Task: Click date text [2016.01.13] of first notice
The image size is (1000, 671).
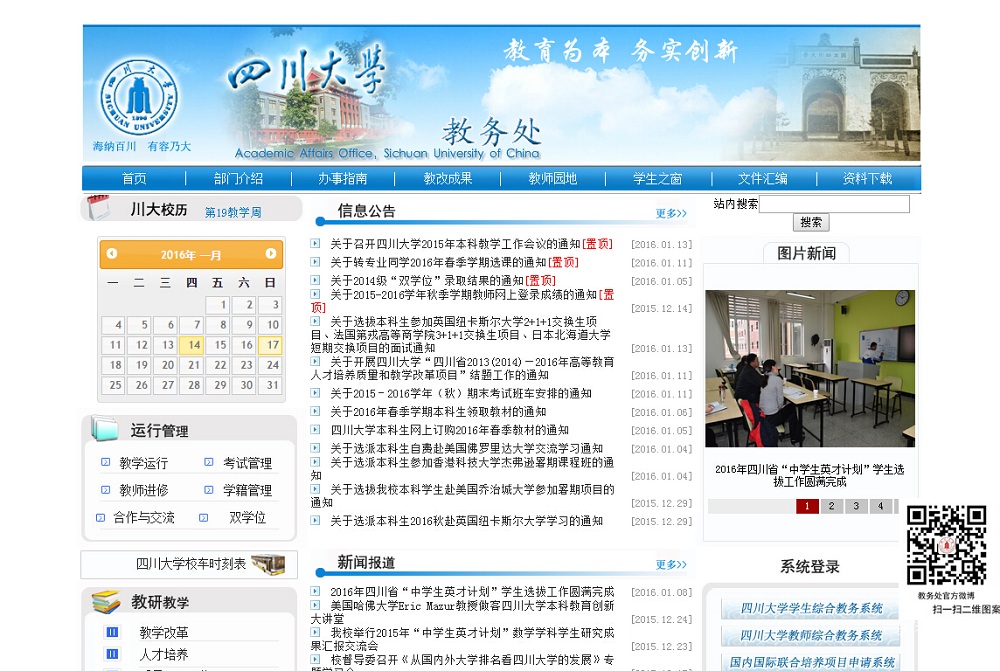Action: (x=661, y=244)
